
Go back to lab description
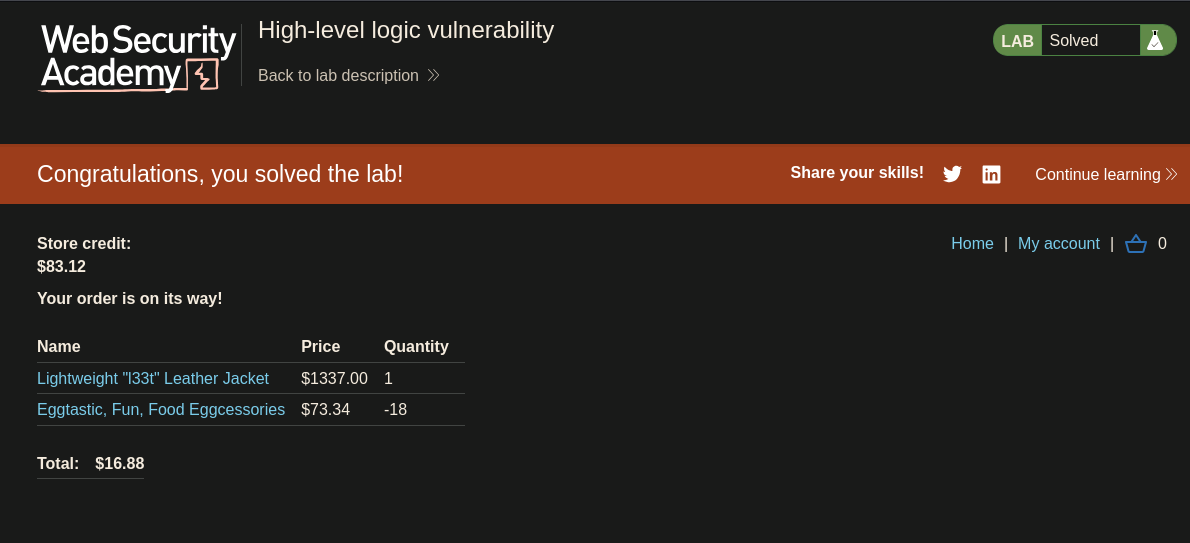click(x=338, y=75)
